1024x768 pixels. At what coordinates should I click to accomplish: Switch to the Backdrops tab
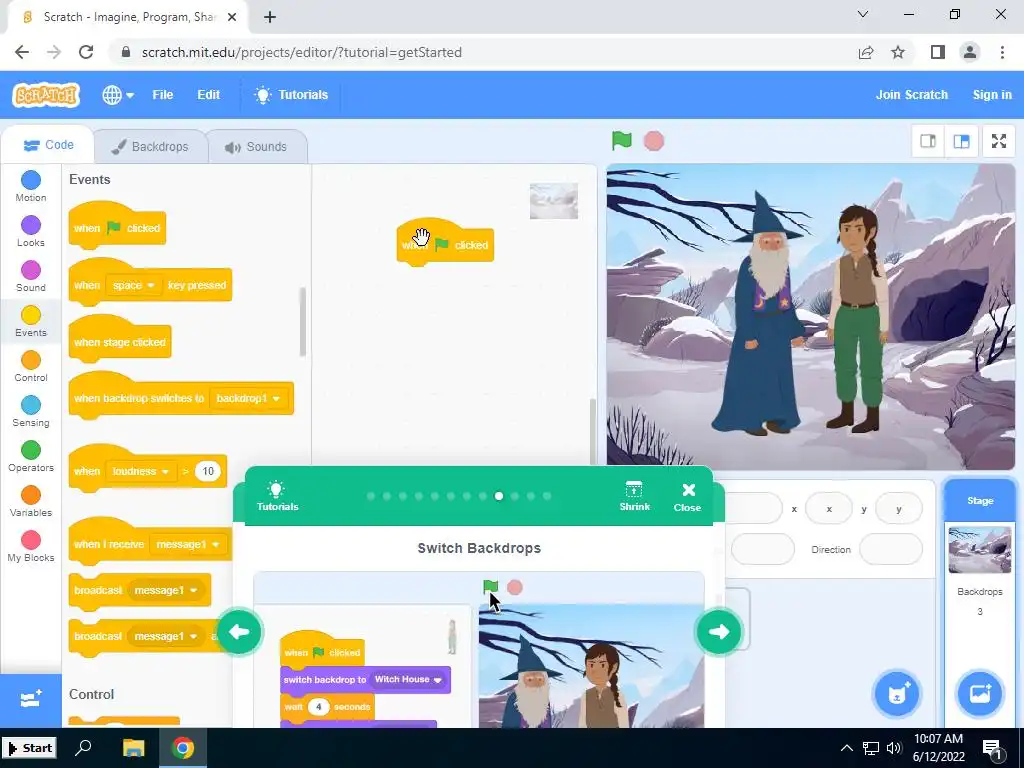(x=150, y=147)
